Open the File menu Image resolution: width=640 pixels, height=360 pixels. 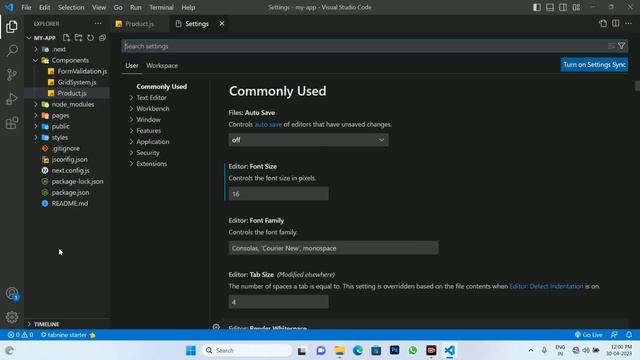coord(26,7)
